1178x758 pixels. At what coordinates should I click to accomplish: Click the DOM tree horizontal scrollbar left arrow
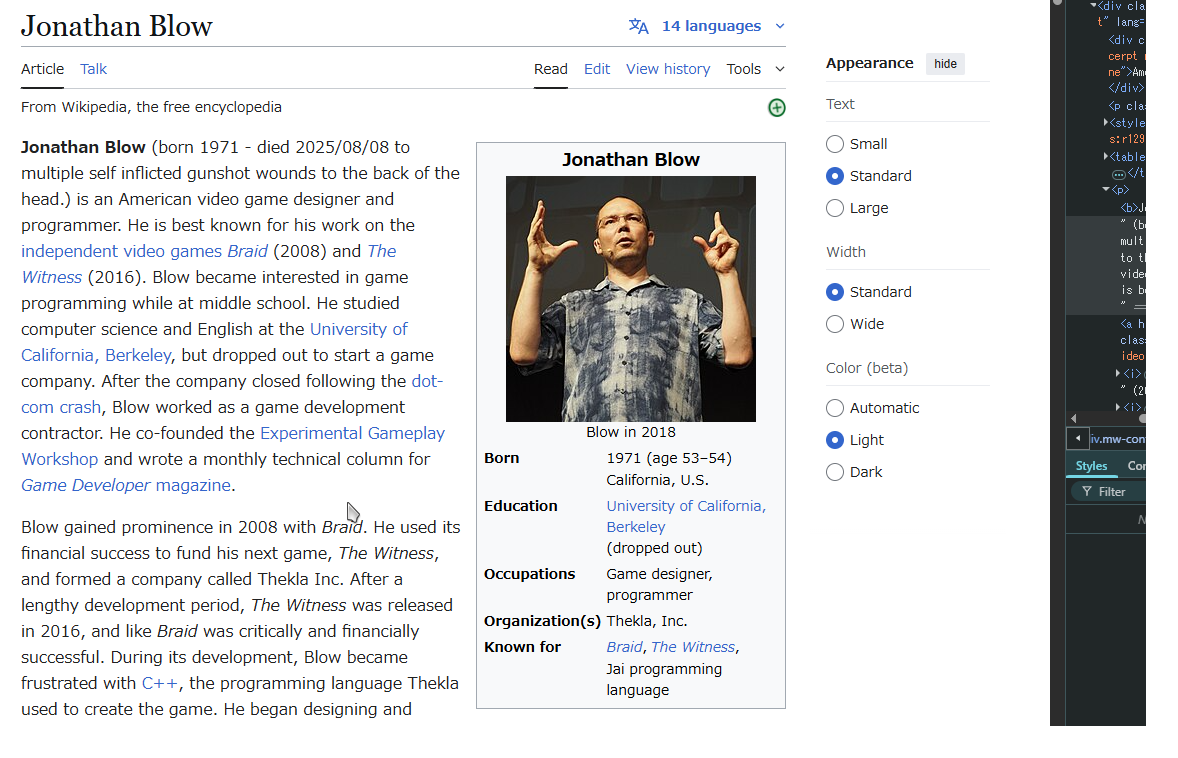coord(1074,418)
